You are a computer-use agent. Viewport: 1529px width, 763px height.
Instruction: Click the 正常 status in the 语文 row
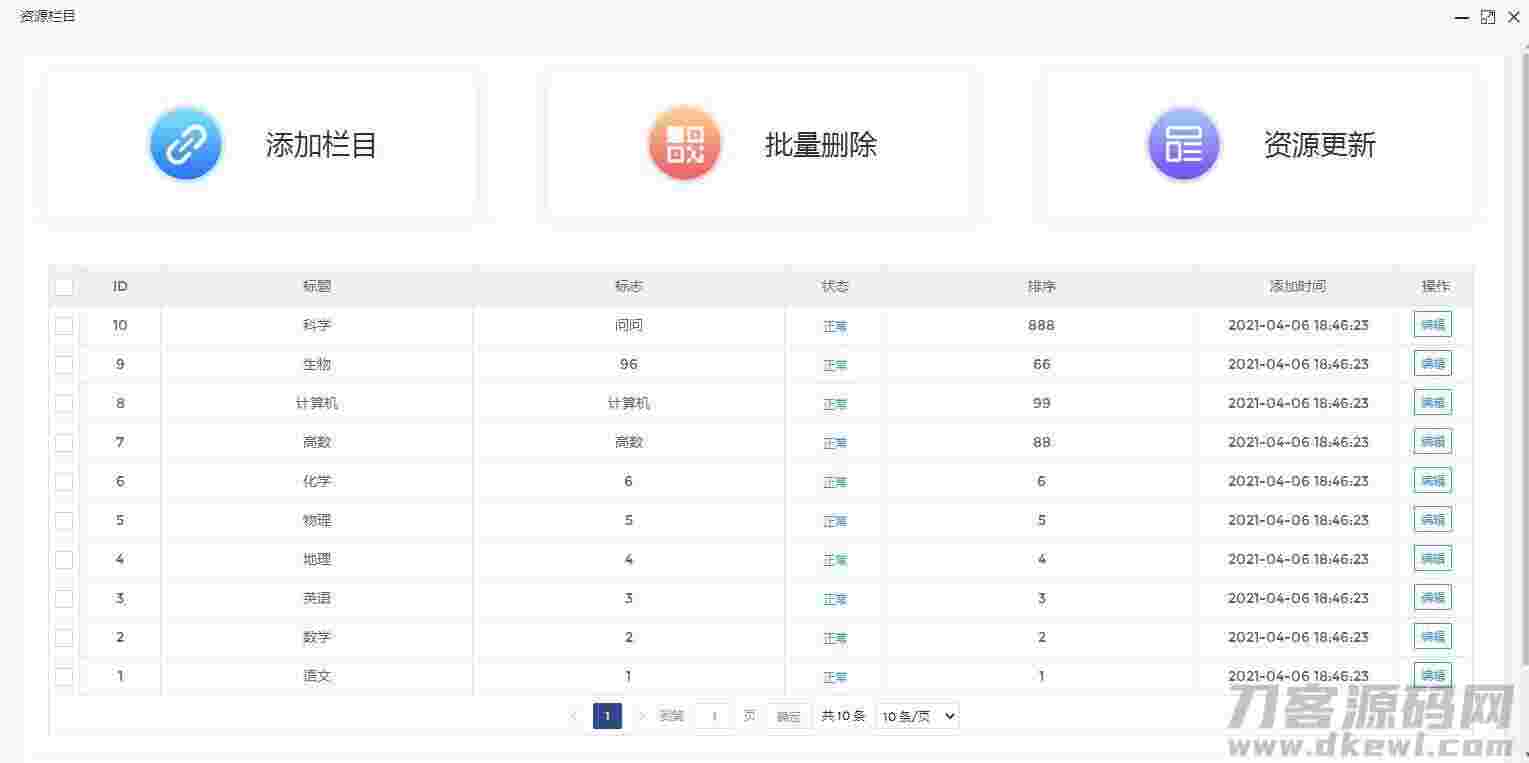pos(835,677)
